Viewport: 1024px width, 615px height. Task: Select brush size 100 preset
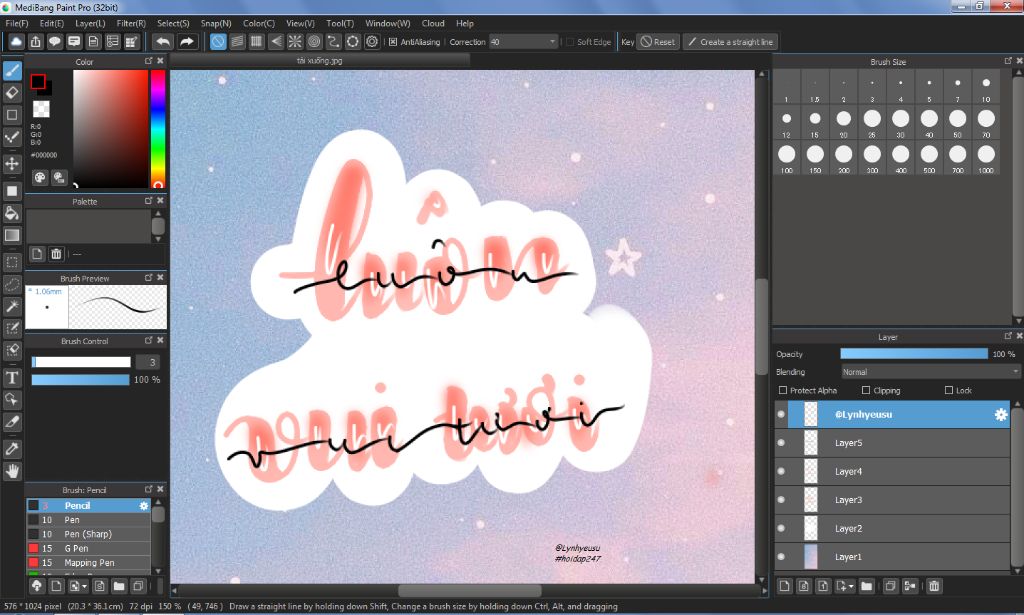786,159
